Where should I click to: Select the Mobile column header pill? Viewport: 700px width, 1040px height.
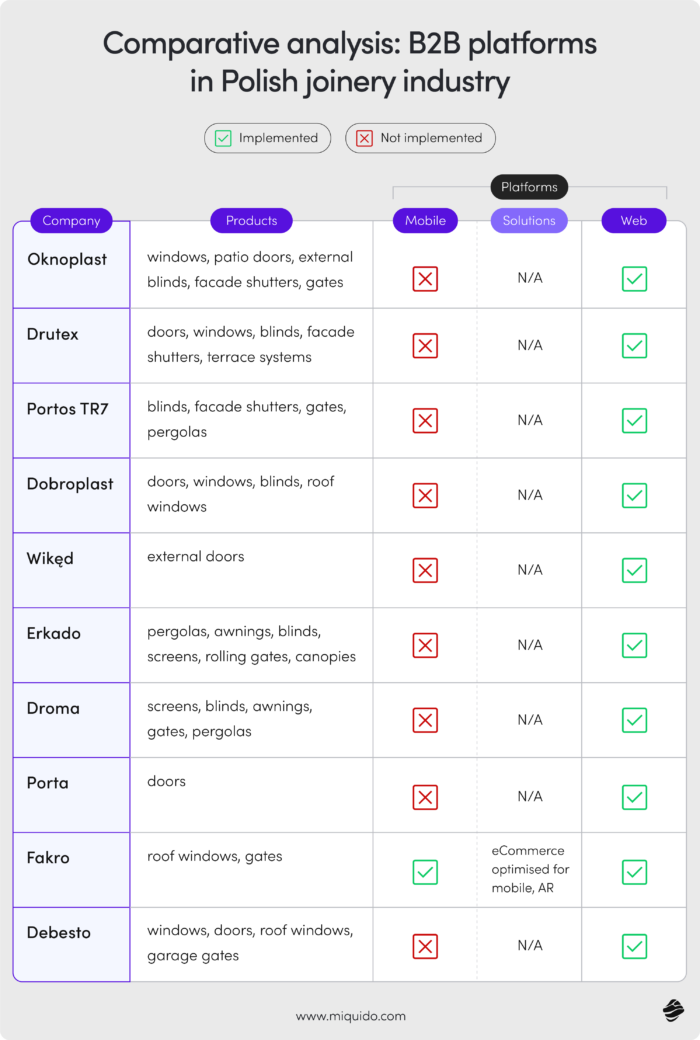pyautogui.click(x=425, y=221)
